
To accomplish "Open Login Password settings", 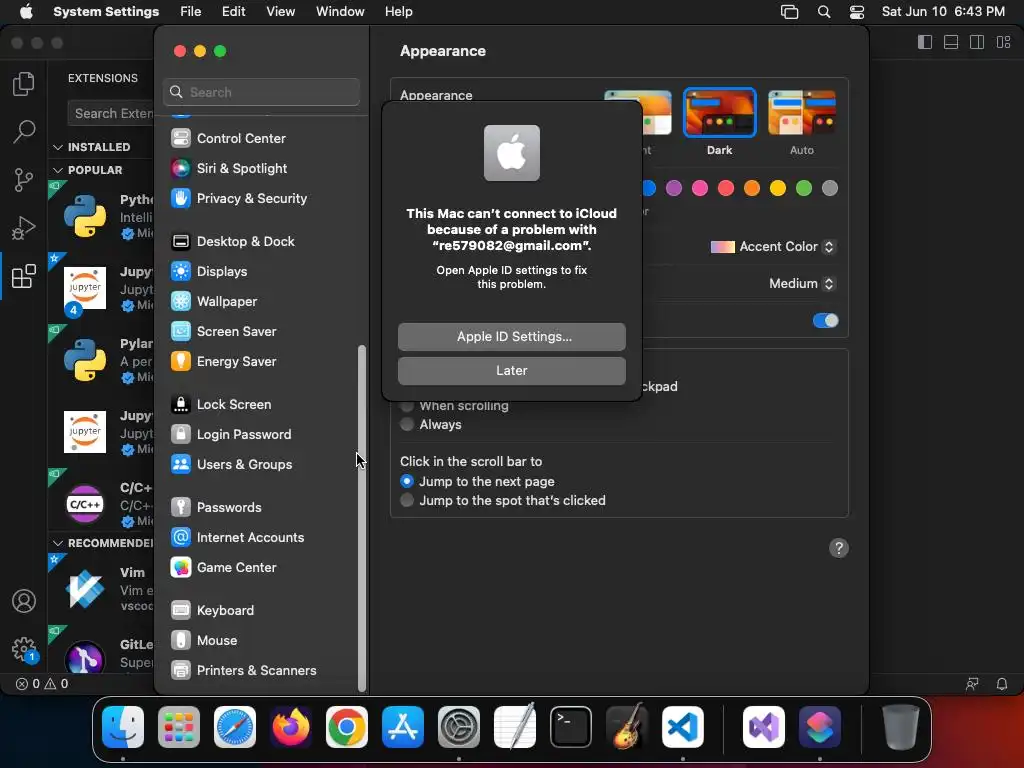I will [x=231, y=435].
